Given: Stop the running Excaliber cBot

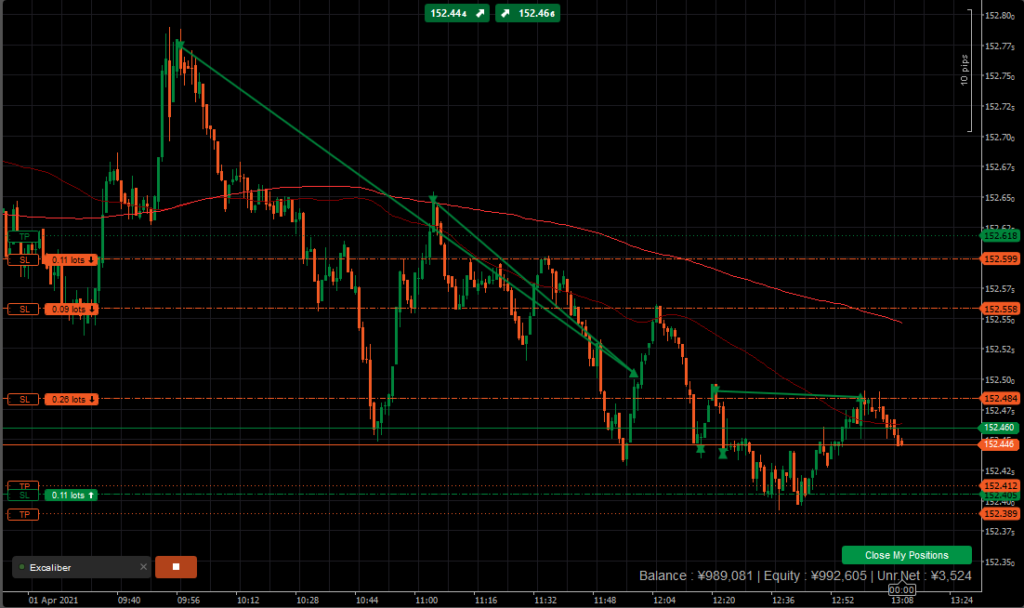Looking at the screenshot, I should [x=176, y=567].
